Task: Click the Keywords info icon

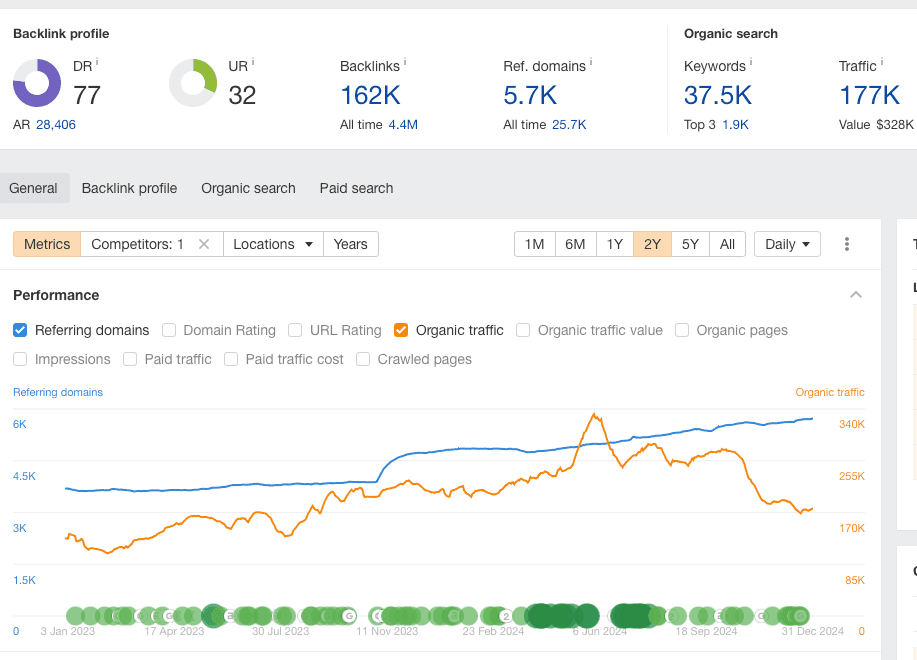Action: pos(751,62)
